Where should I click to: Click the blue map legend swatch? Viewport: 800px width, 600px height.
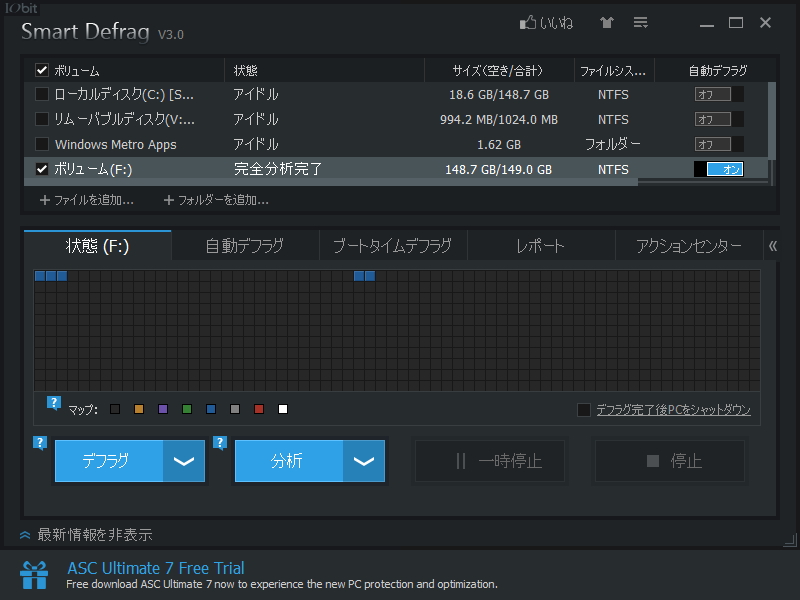(211, 409)
